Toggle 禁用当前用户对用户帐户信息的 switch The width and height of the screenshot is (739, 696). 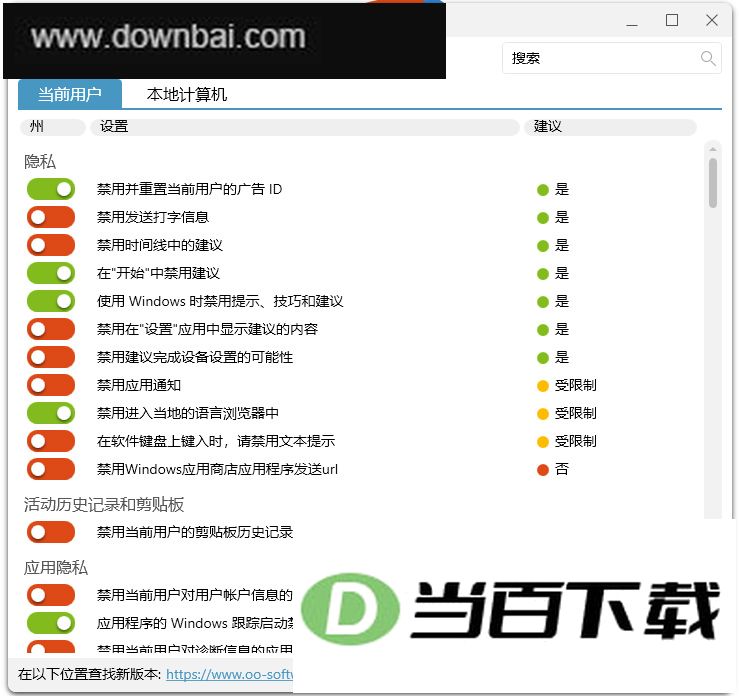51,595
